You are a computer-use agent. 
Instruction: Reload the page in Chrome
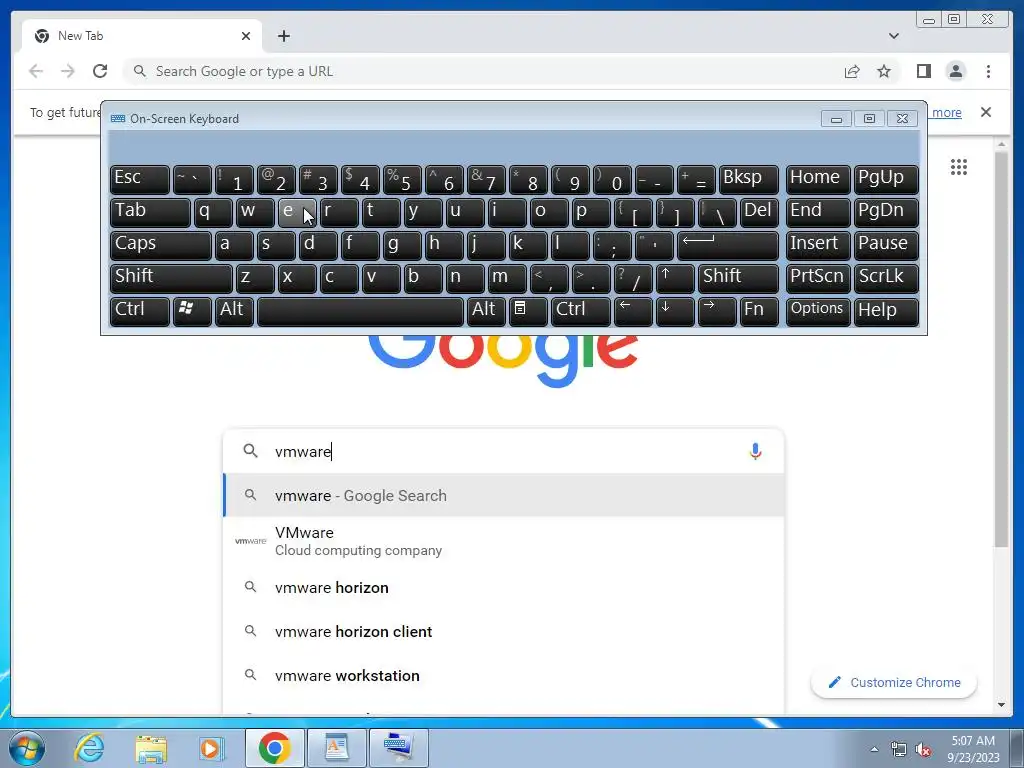(100, 71)
